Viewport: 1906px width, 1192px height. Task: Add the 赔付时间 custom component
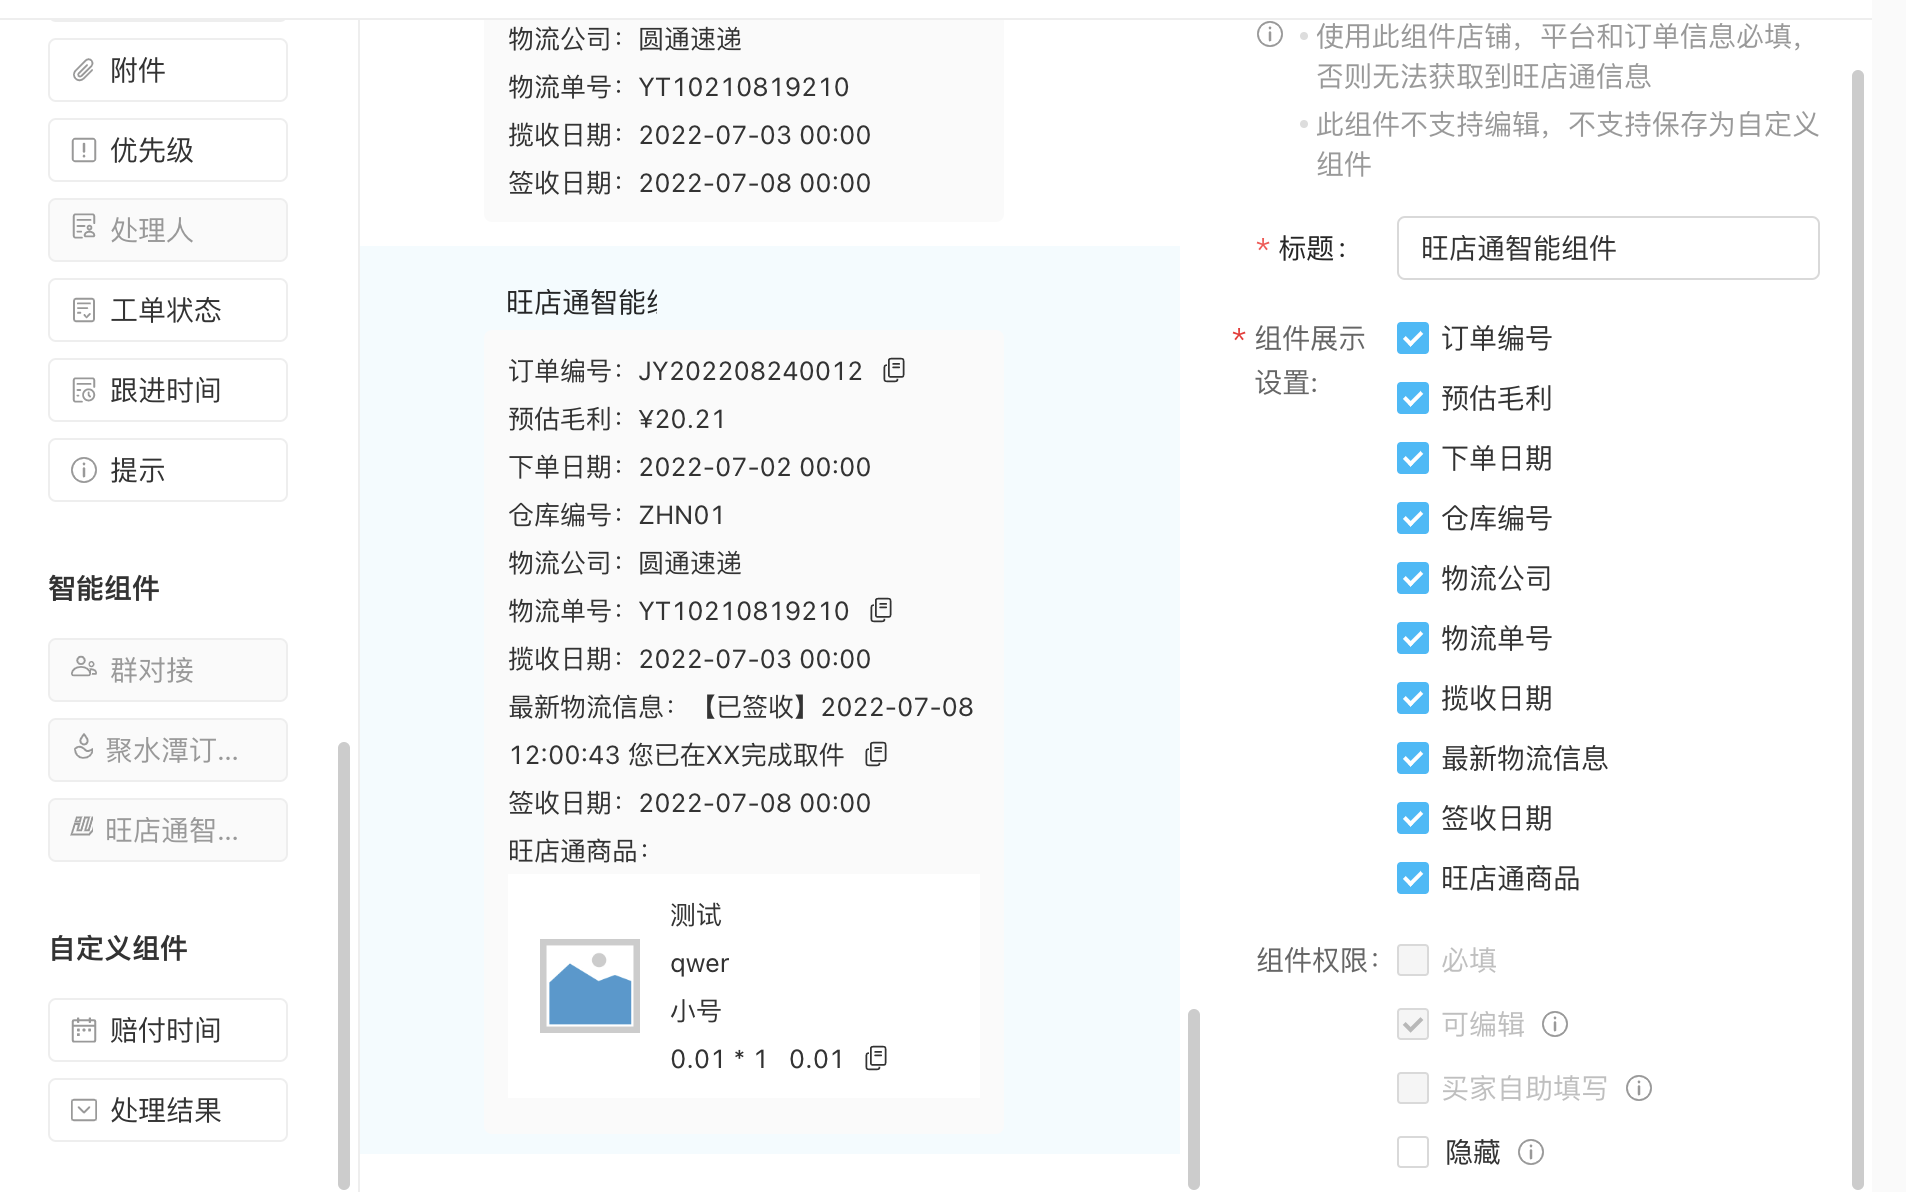click(168, 1030)
